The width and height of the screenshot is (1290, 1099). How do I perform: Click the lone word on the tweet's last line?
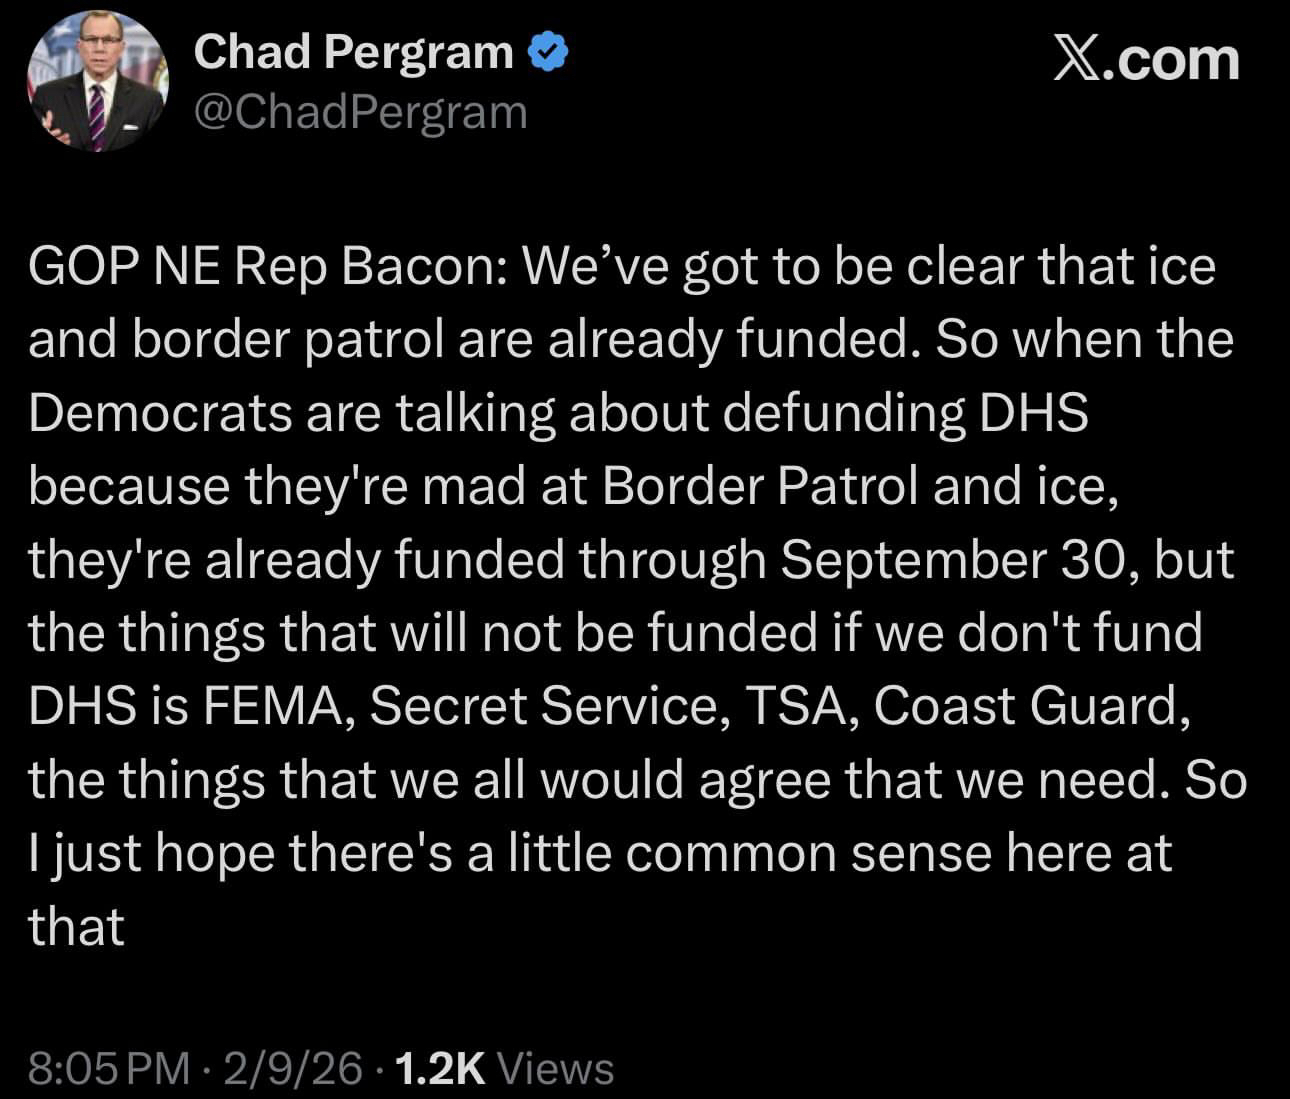click(x=76, y=926)
